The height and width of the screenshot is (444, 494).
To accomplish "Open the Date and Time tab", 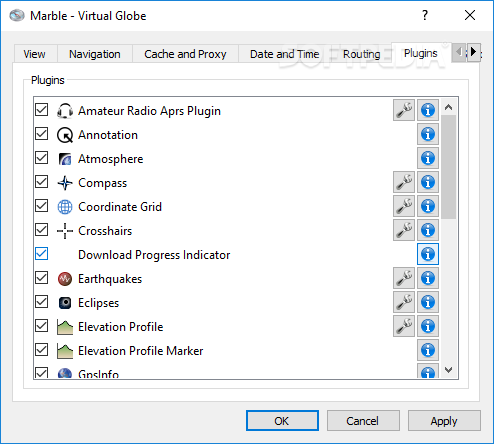I will [x=284, y=54].
